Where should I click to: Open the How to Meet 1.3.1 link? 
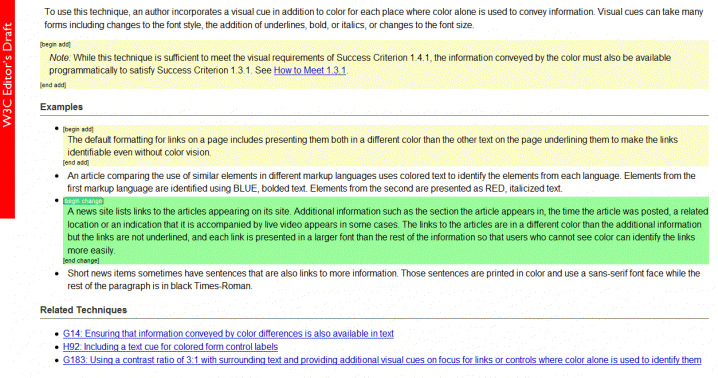coord(310,71)
